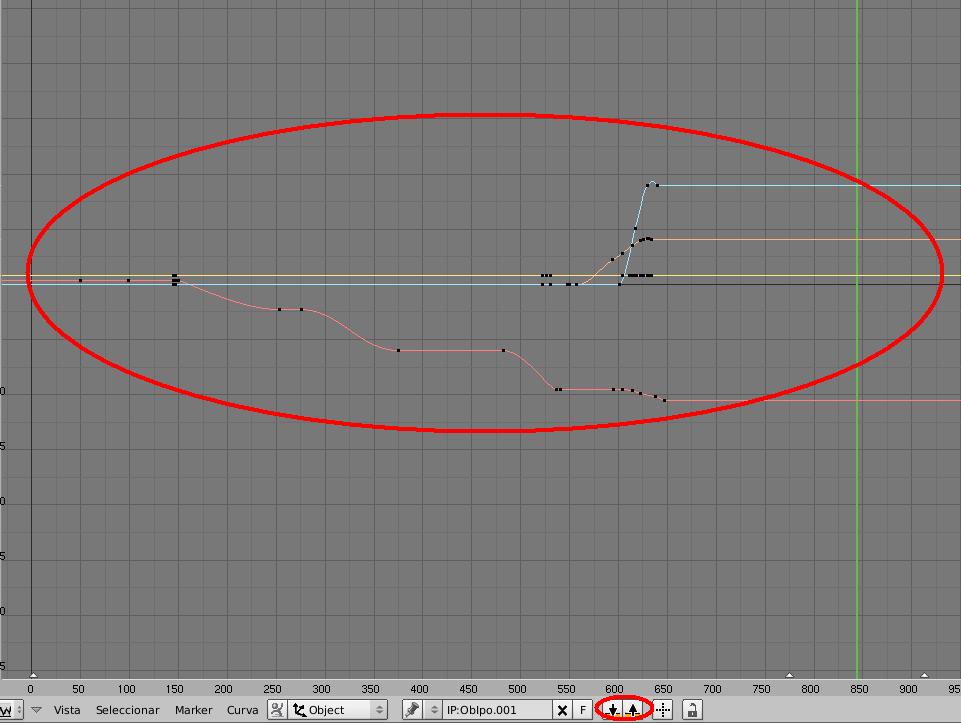Open the browse arrows before IP:ObIpo.001

434,710
